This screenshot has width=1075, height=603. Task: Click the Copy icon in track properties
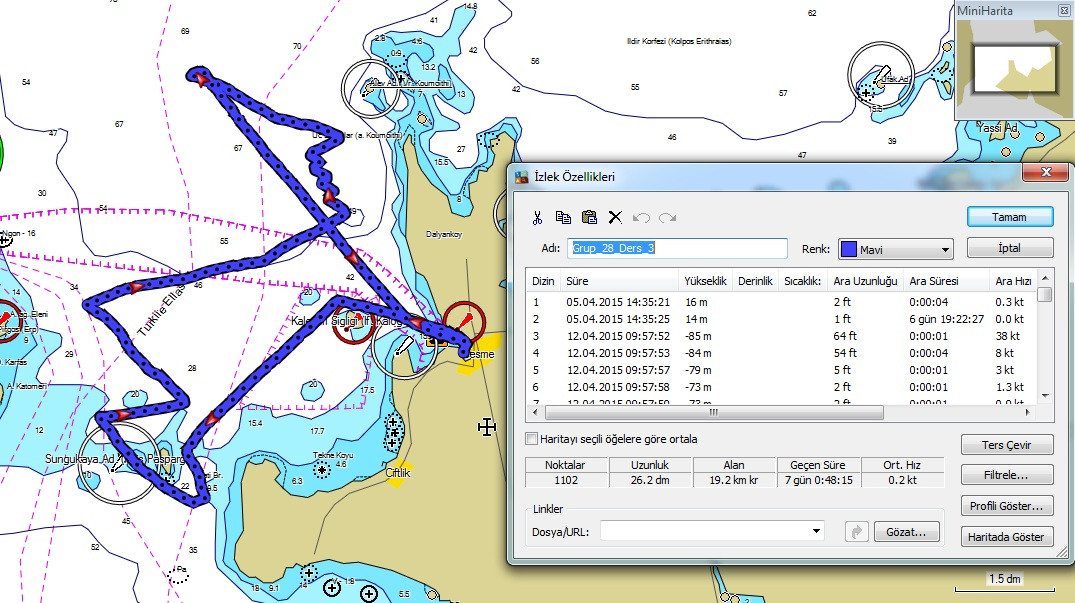click(563, 217)
